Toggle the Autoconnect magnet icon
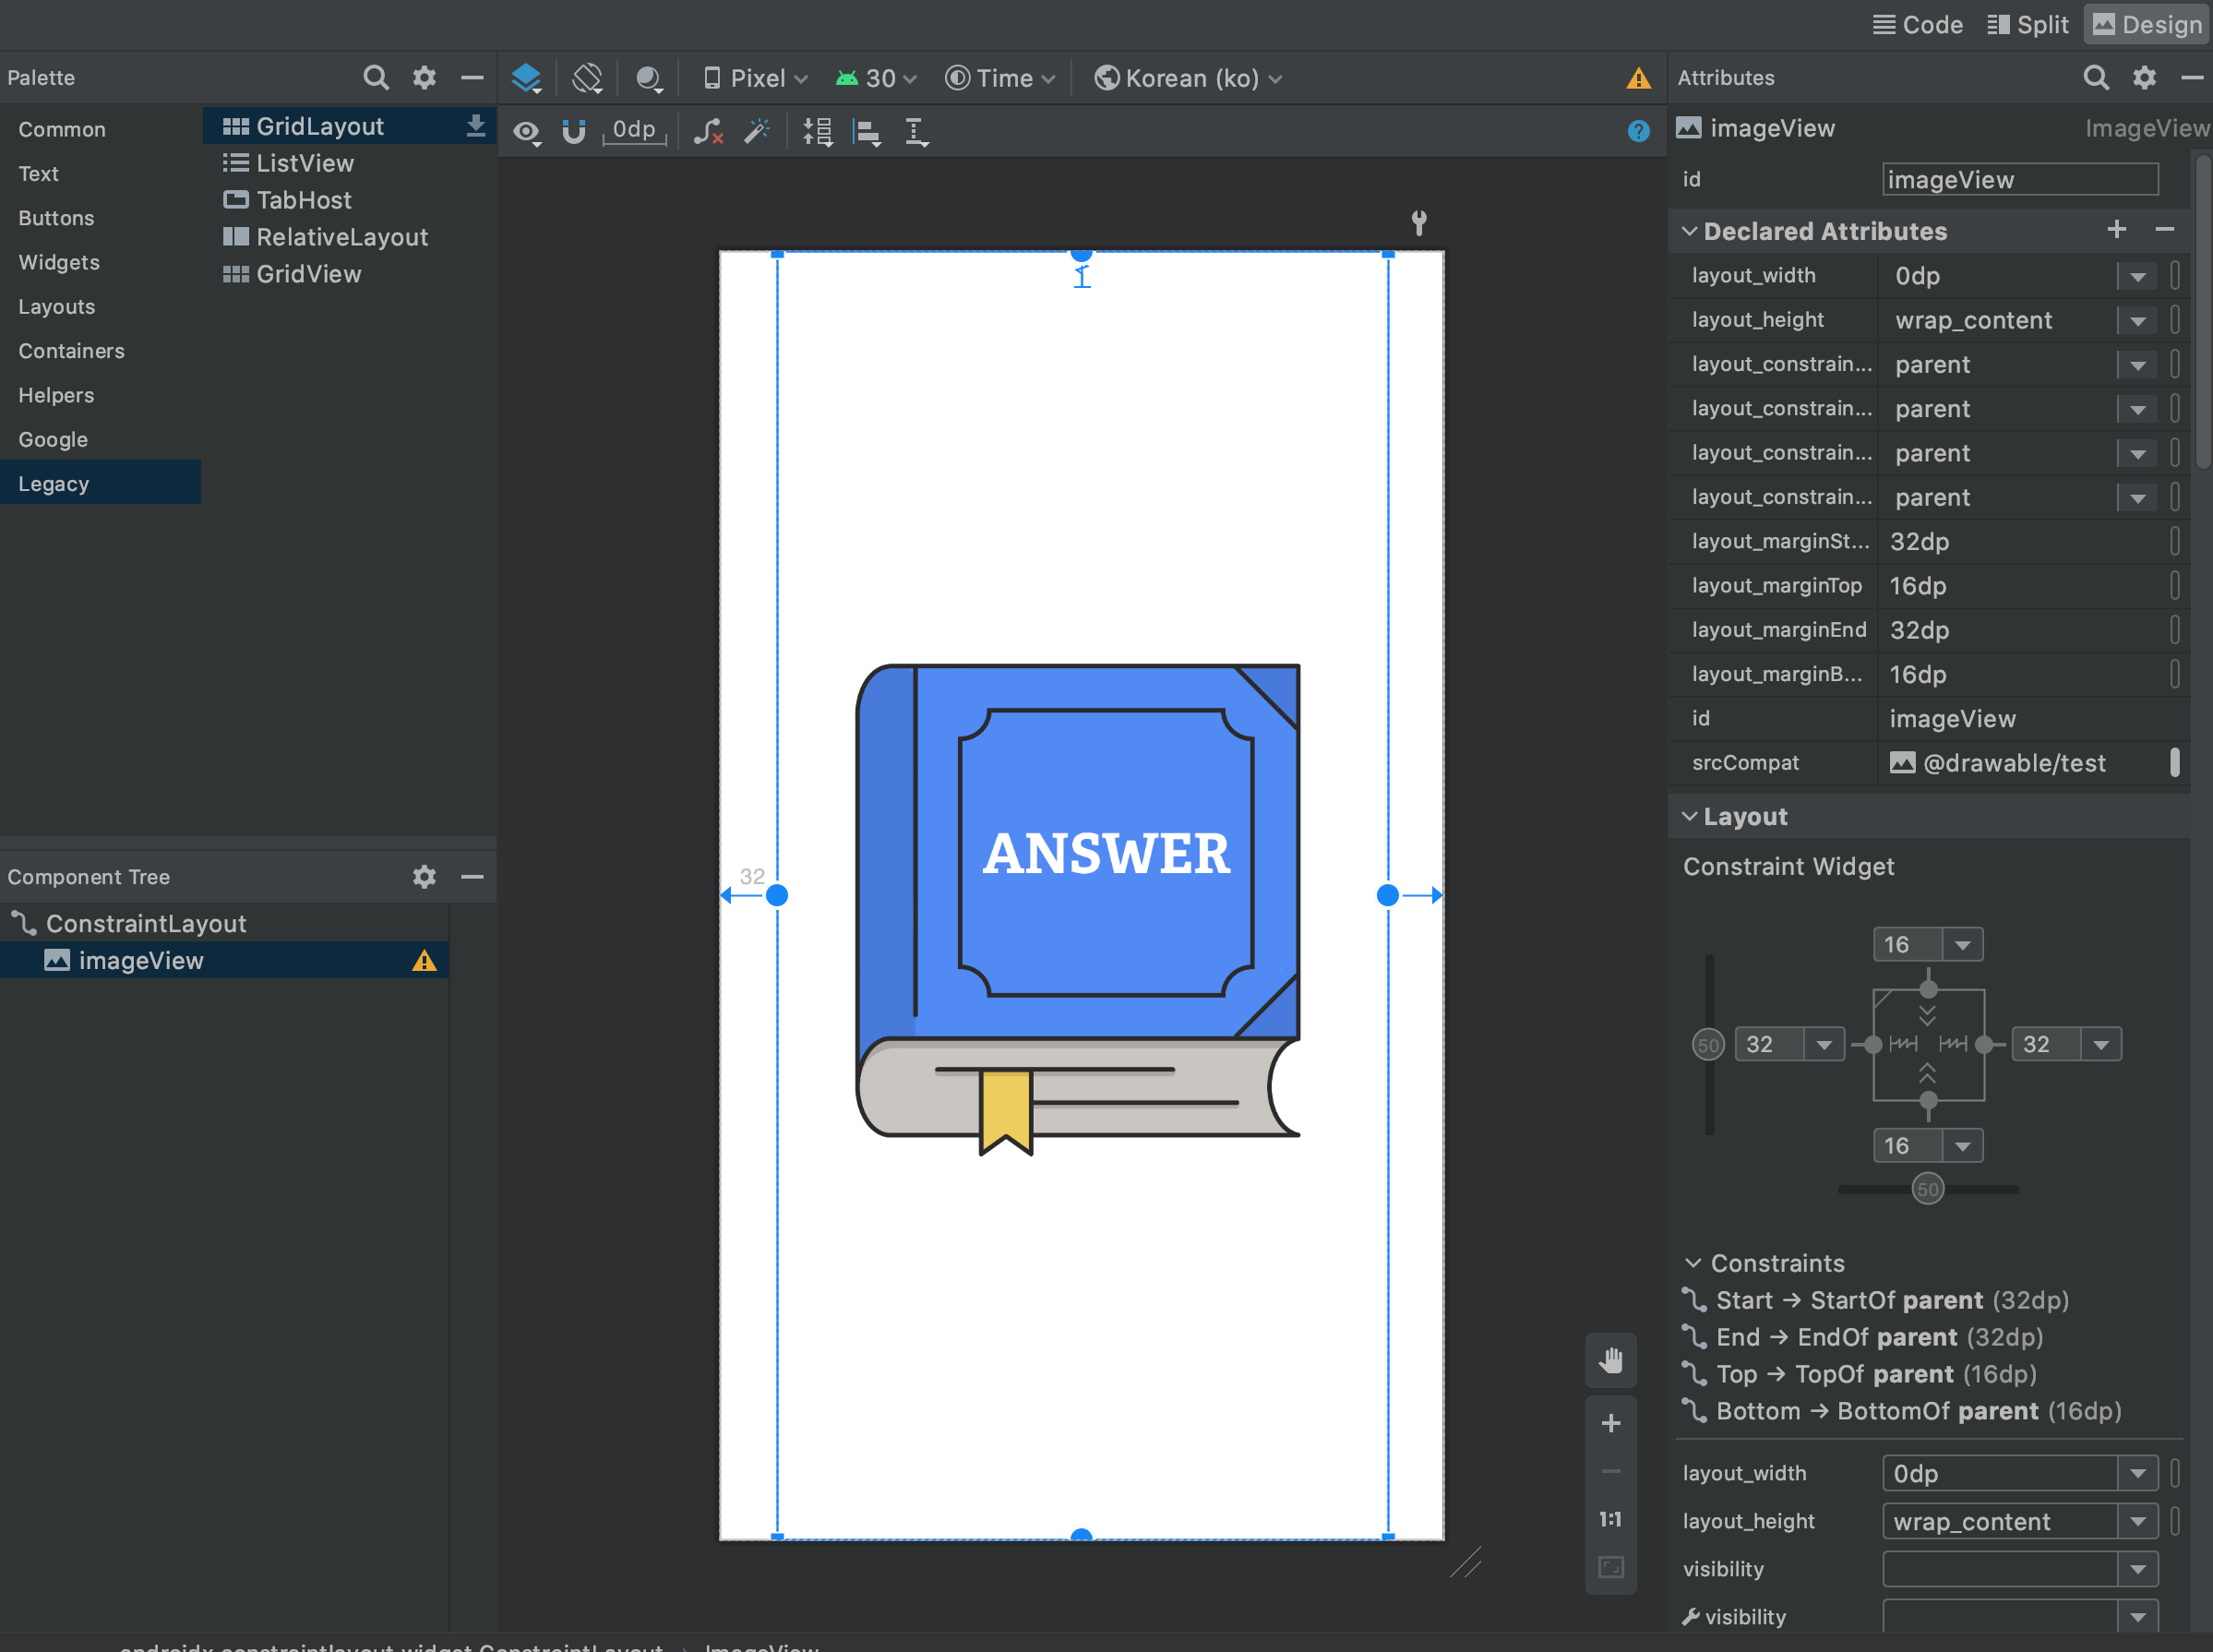 pyautogui.click(x=574, y=131)
